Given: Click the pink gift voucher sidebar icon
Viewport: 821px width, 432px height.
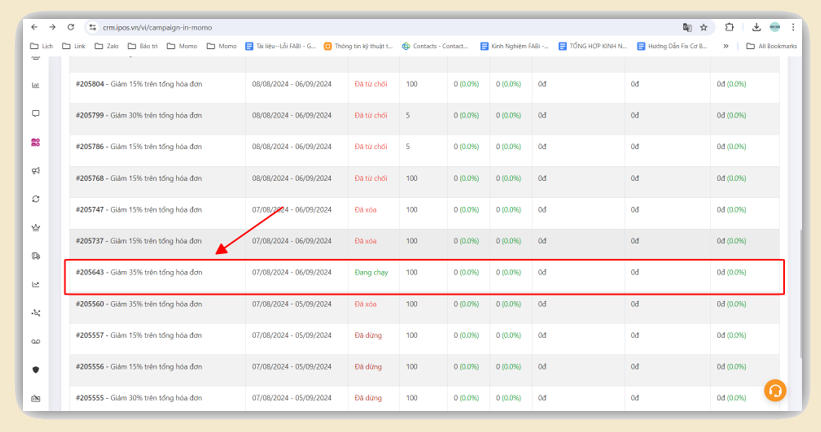Looking at the screenshot, I should [x=36, y=142].
